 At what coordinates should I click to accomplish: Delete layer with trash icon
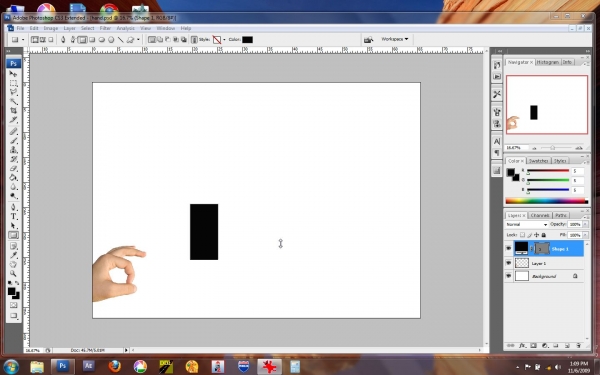(578, 346)
